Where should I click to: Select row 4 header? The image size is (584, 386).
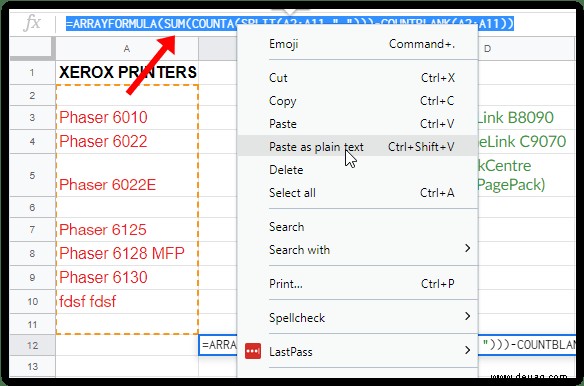click(33, 142)
